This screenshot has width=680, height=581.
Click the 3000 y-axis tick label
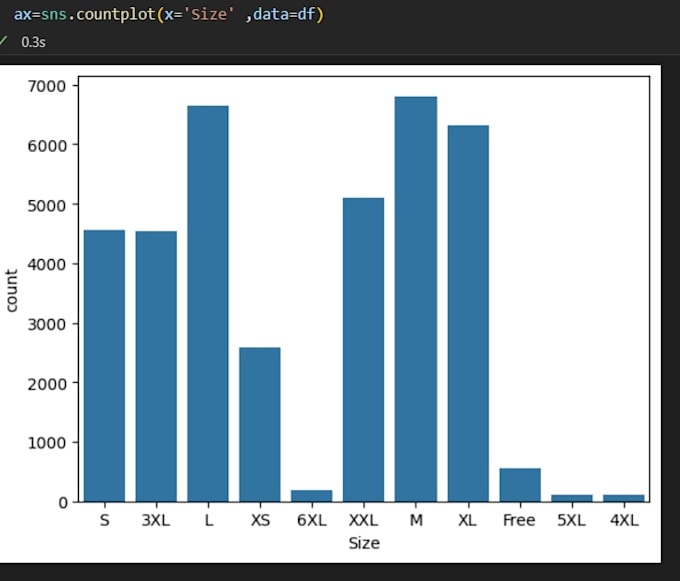[x=47, y=324]
